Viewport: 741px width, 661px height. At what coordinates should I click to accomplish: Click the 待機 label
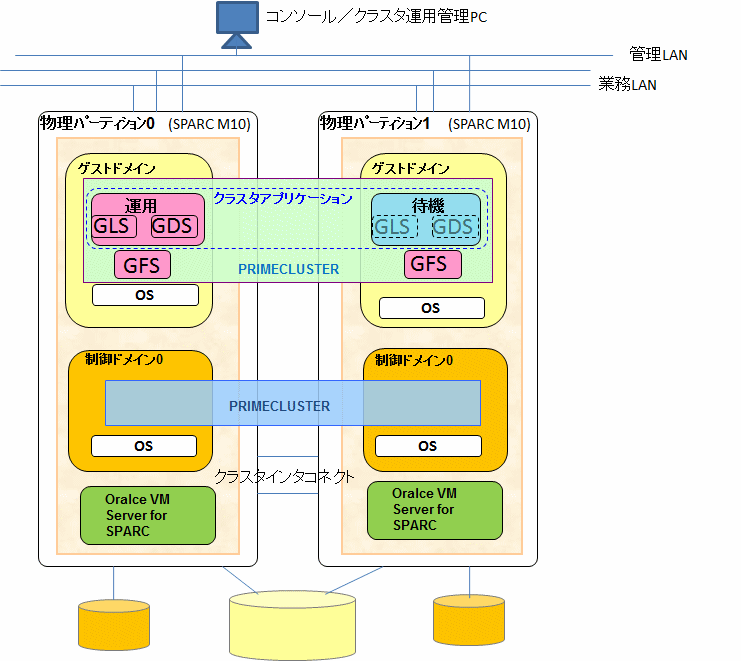pyautogui.click(x=428, y=206)
